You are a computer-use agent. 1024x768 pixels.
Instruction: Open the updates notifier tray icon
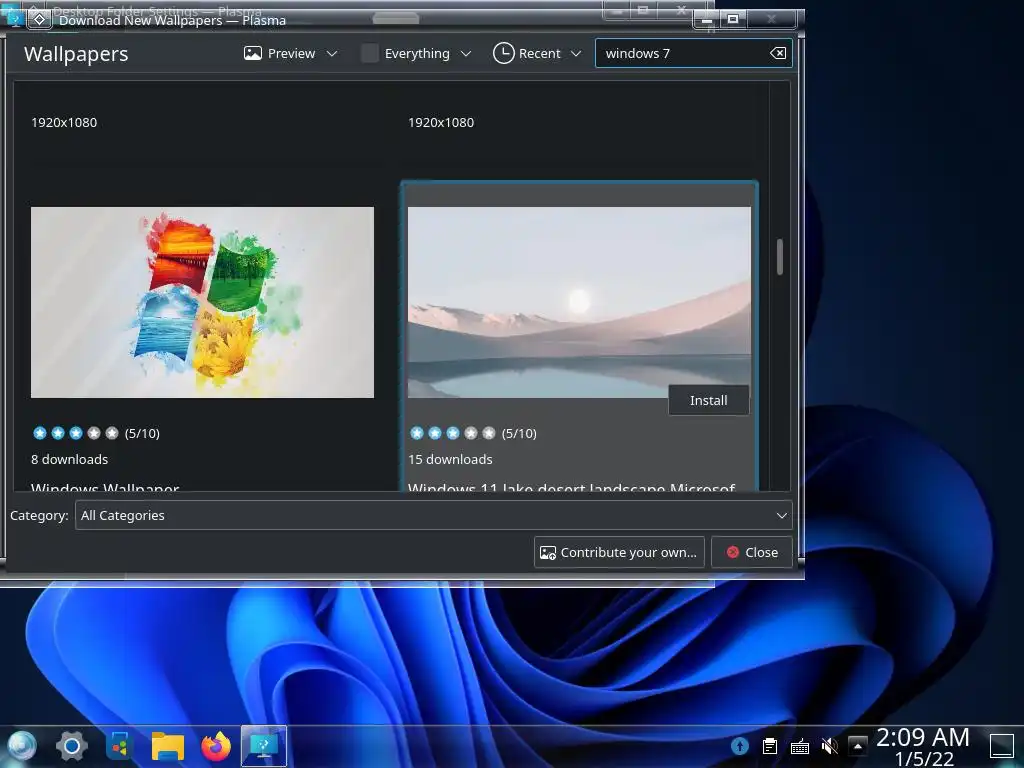[739, 746]
